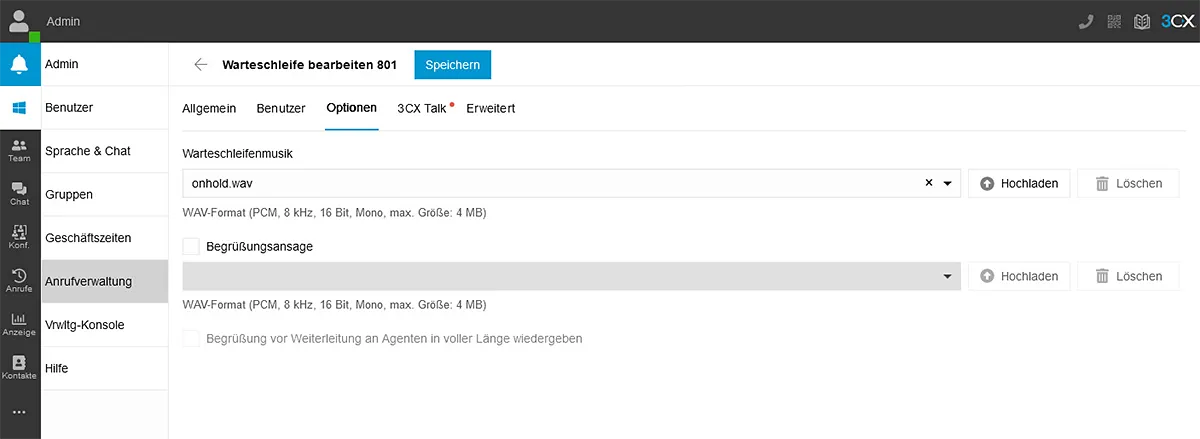Click the phone dialer icon in header

coord(1086,21)
